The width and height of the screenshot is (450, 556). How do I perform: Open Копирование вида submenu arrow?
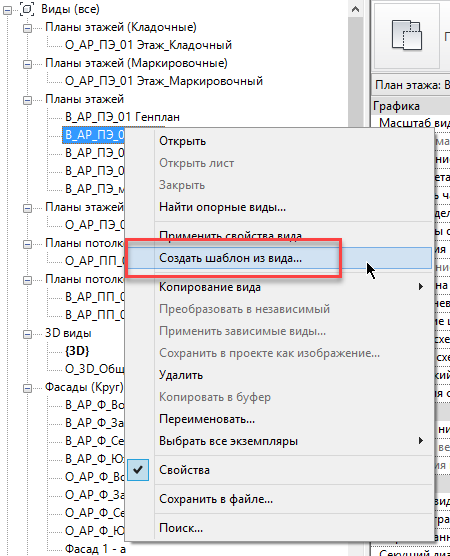[x=421, y=287]
